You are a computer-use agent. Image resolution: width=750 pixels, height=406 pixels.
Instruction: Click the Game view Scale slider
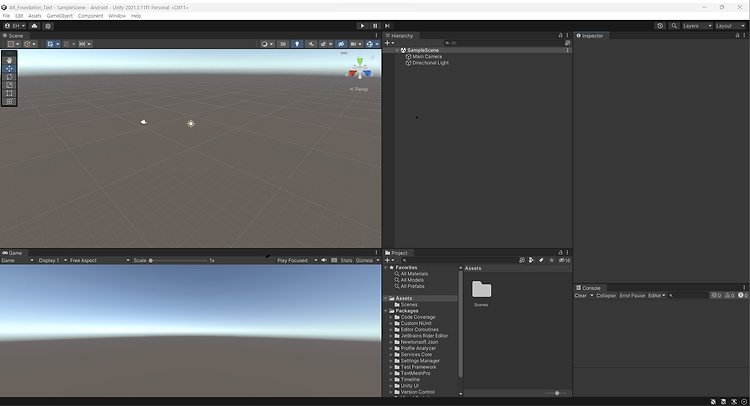click(178, 261)
